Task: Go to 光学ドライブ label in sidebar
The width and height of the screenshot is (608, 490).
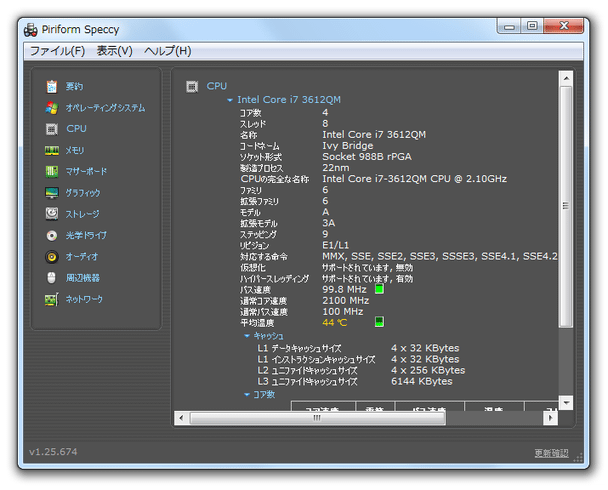Action: coord(86,235)
